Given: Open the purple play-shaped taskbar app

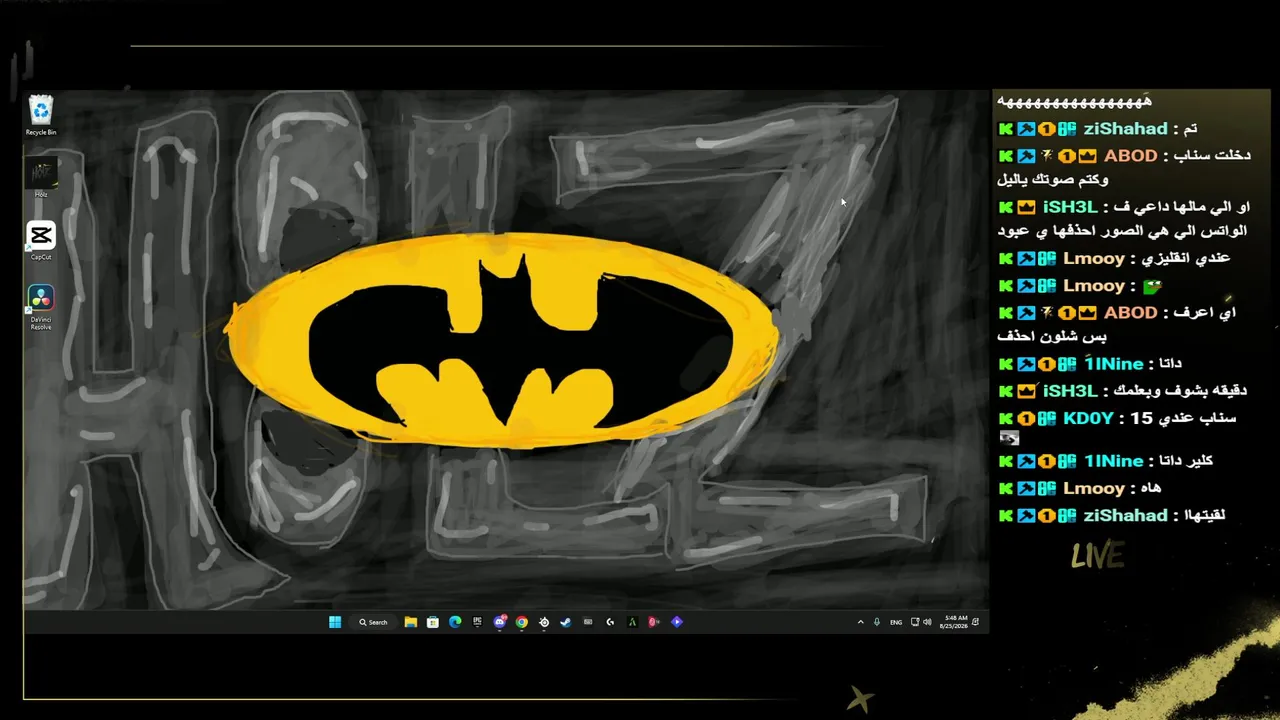Looking at the screenshot, I should pos(677,622).
